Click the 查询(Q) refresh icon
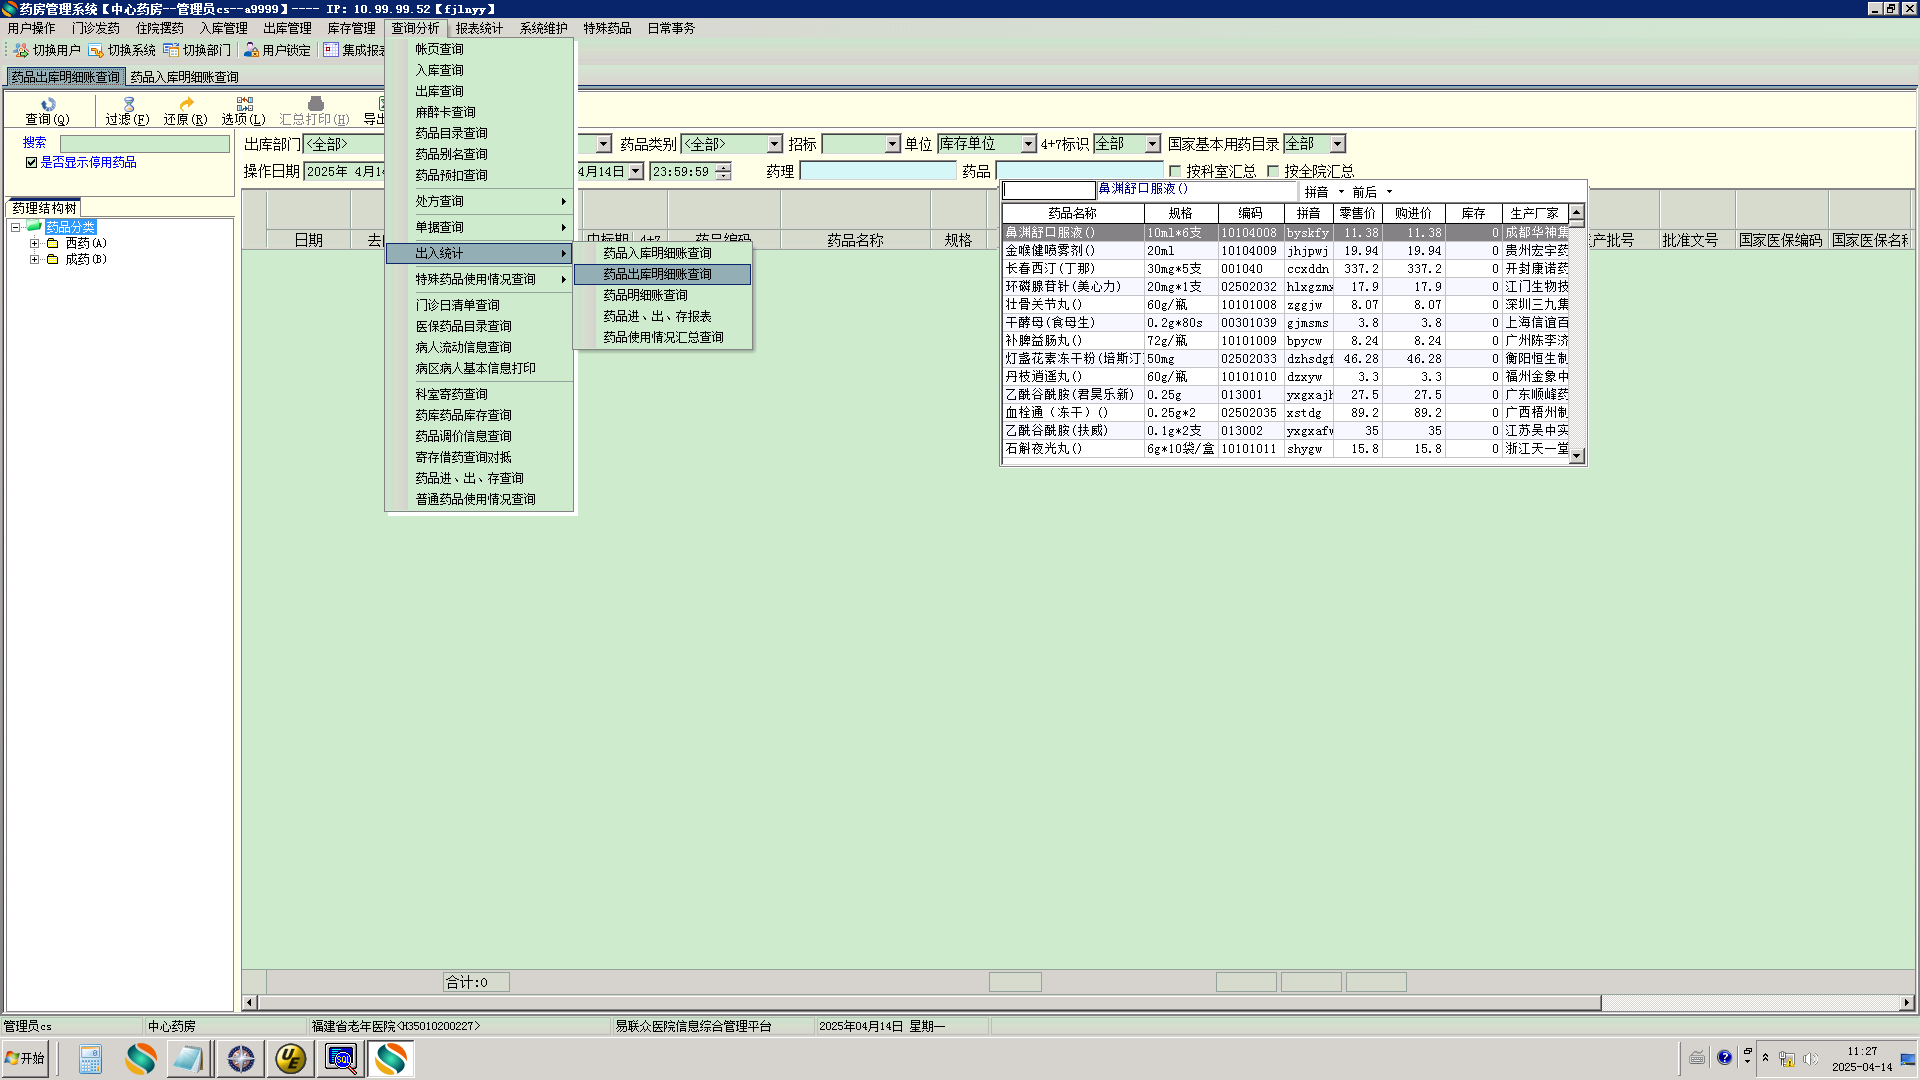Viewport: 1920px width, 1080px height. 47,104
